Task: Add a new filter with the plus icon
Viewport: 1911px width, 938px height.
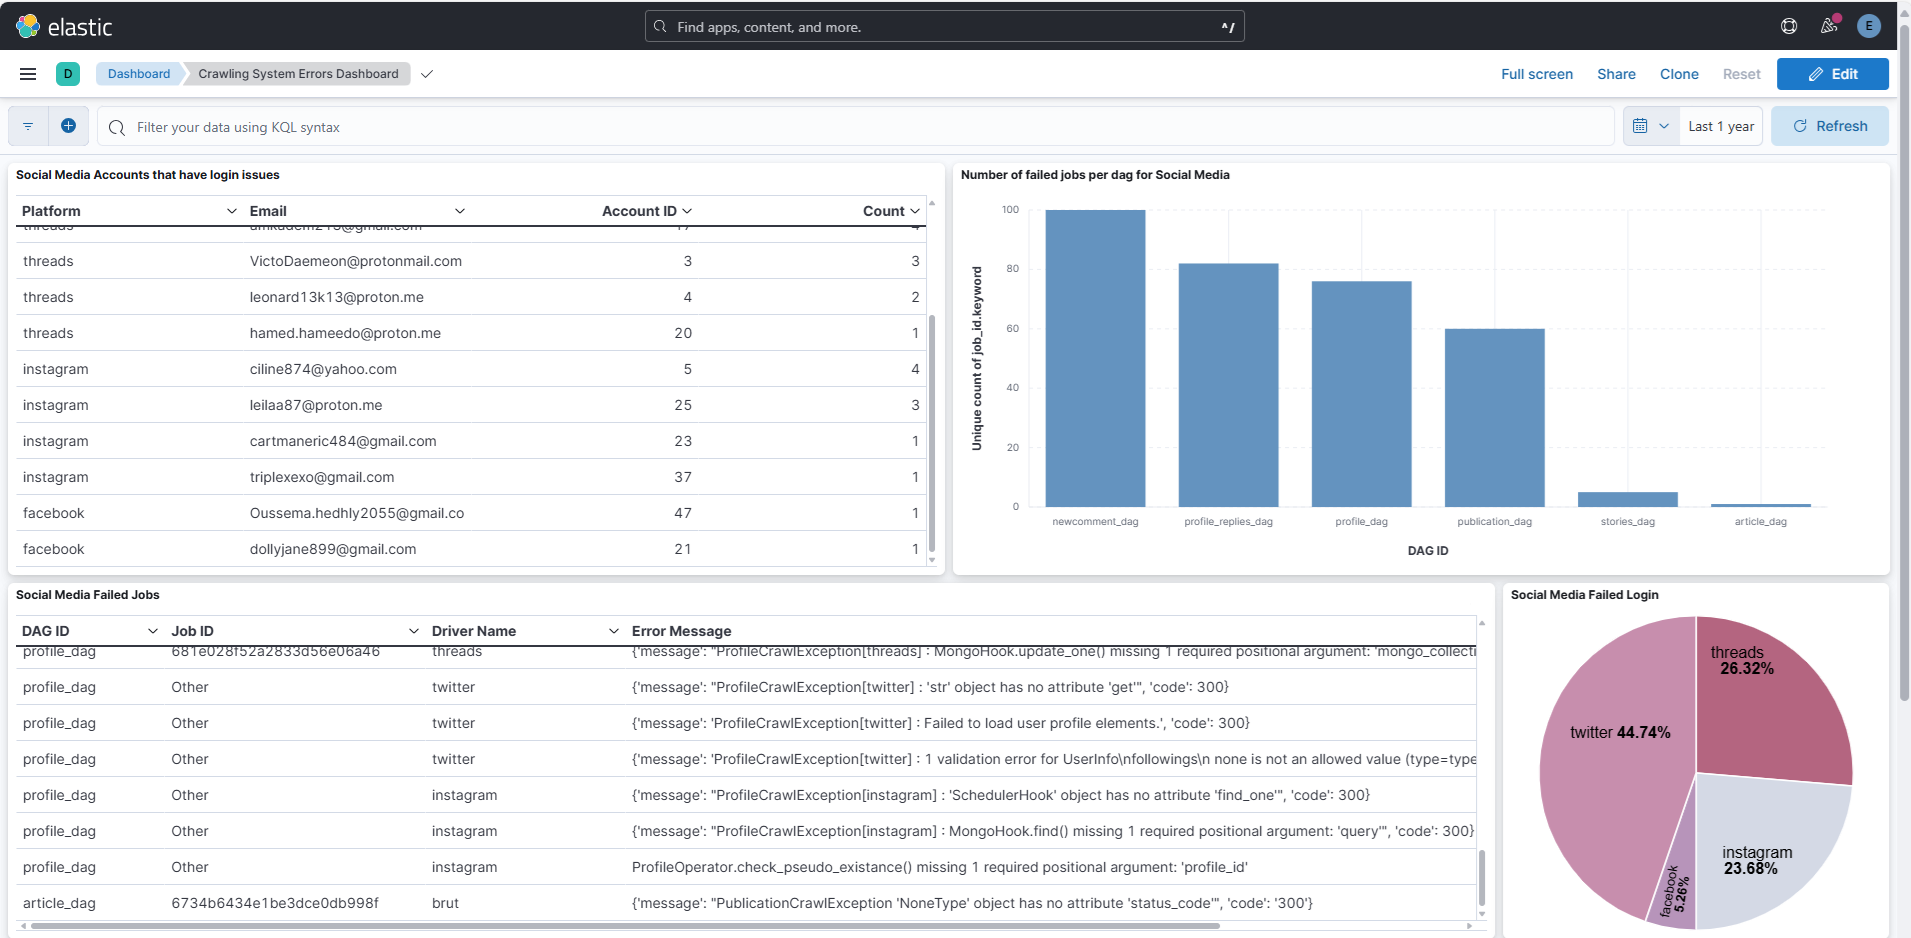Action: pyautogui.click(x=69, y=125)
